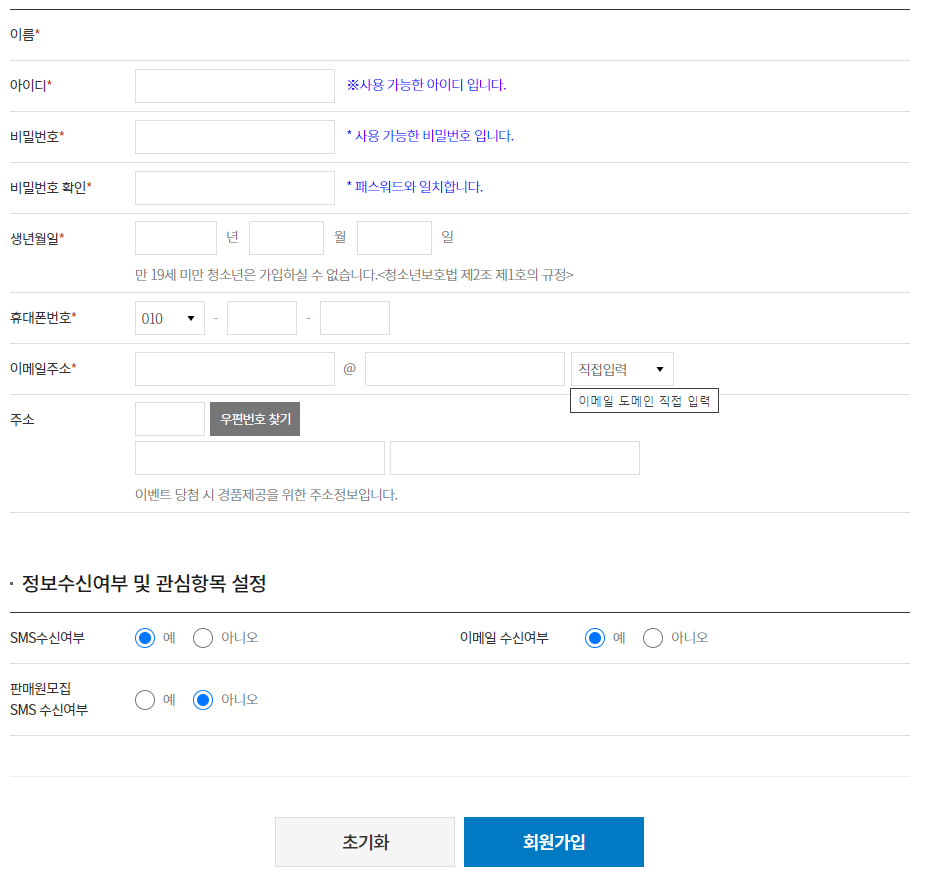
Task: Select 아니오 for SMS수신여부
Action: 203,638
